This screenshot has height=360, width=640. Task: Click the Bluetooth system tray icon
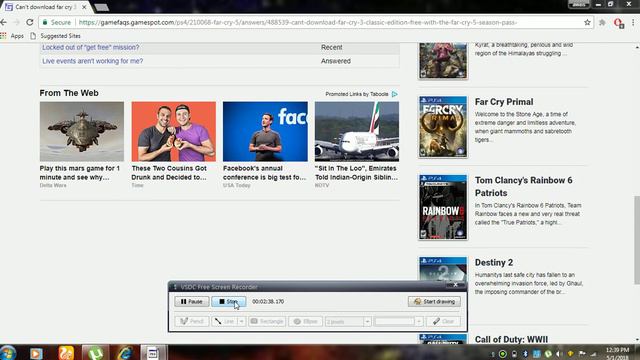[x=525, y=354]
